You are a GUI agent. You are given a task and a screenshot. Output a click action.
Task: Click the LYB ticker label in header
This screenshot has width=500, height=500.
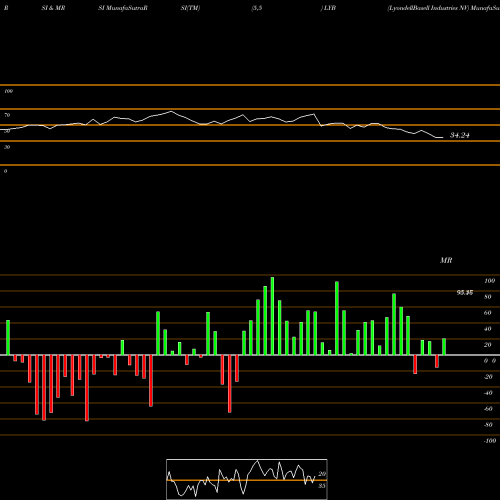(x=330, y=8)
